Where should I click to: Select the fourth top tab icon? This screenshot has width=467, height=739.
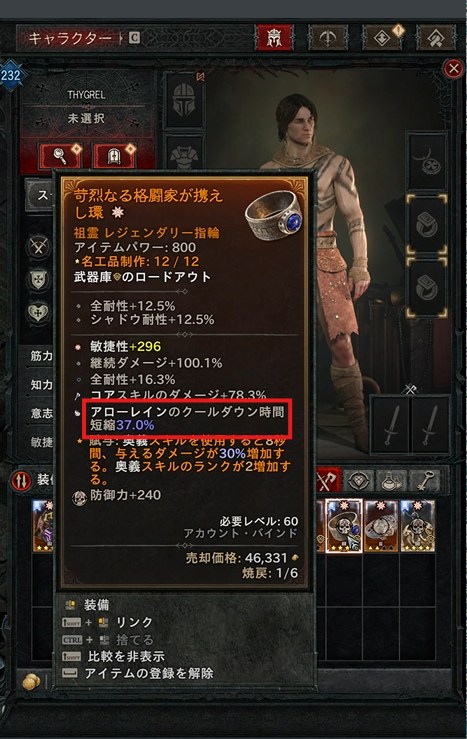435,37
